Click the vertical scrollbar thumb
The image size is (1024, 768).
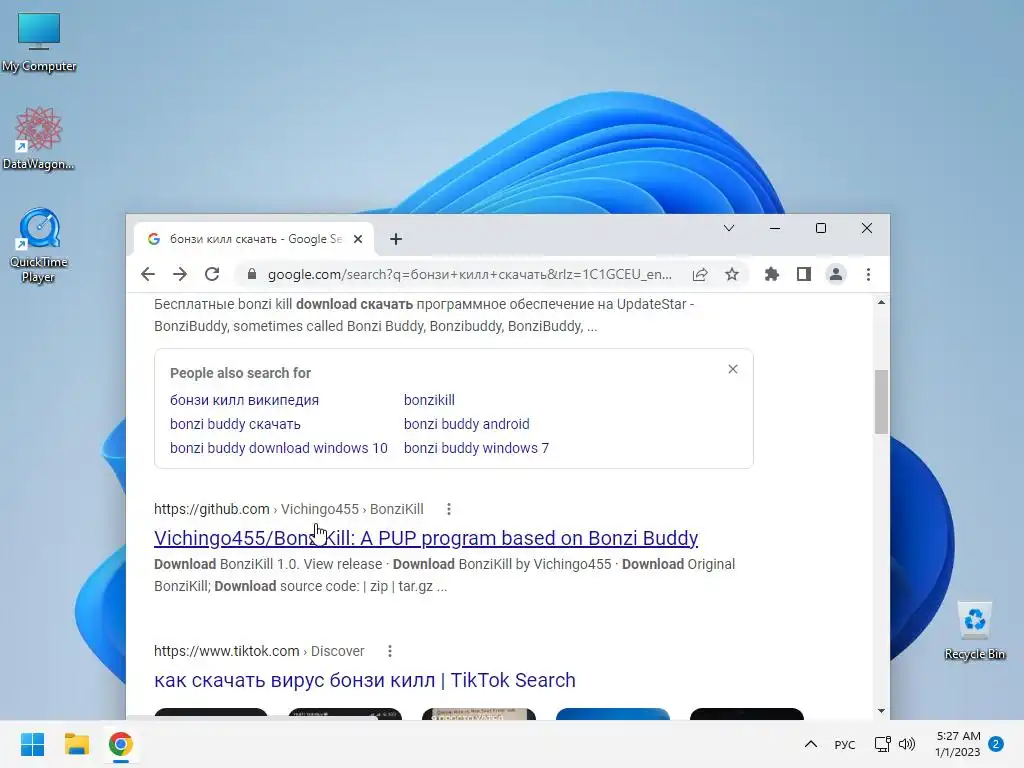(881, 402)
